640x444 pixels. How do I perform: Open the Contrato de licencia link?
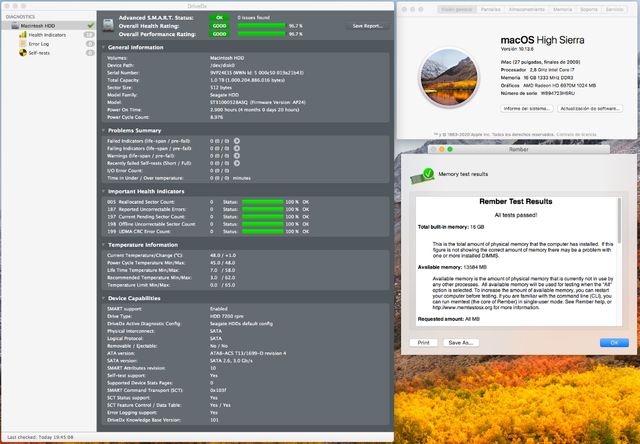576,134
